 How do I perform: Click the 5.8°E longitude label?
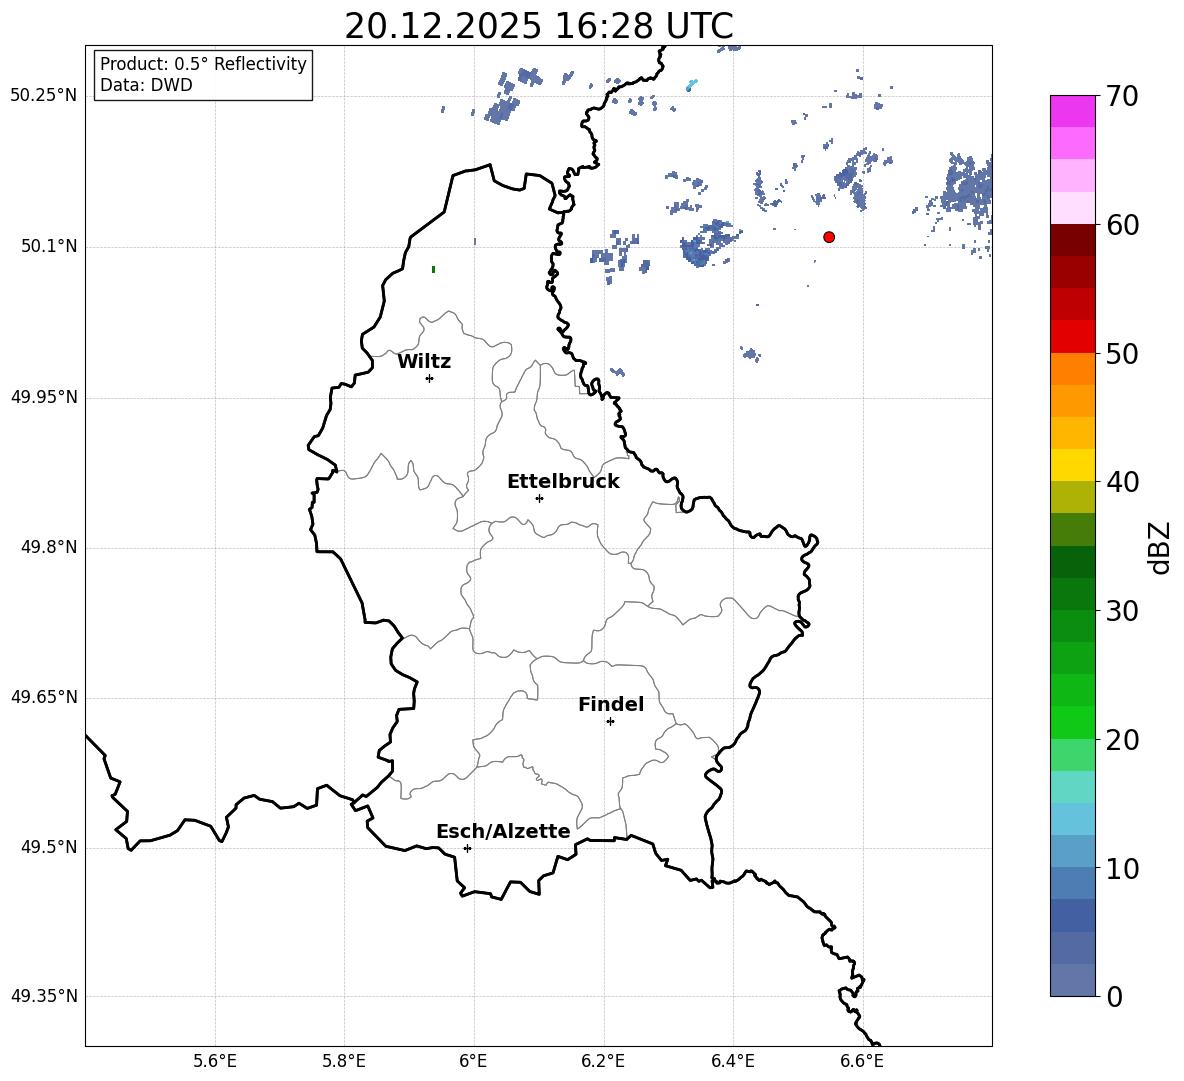[x=344, y=1061]
